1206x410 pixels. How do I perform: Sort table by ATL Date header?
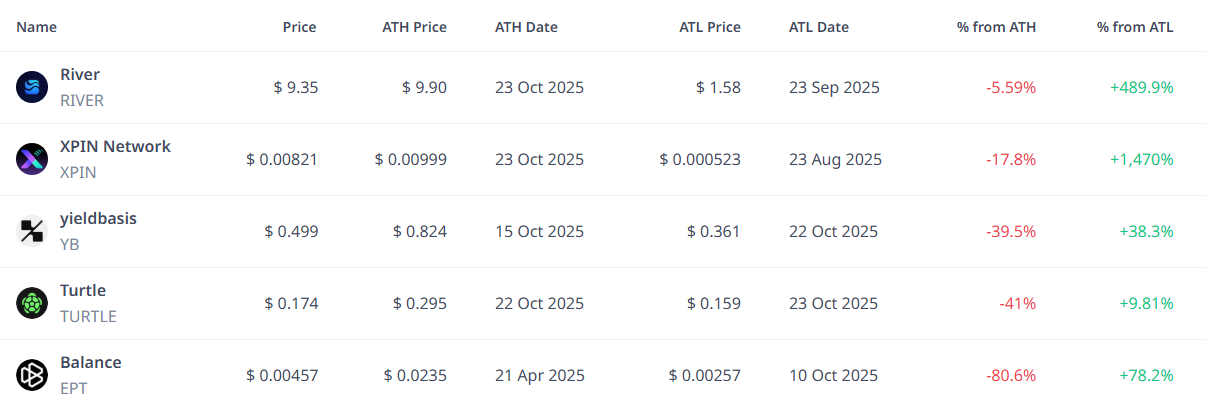pos(818,27)
